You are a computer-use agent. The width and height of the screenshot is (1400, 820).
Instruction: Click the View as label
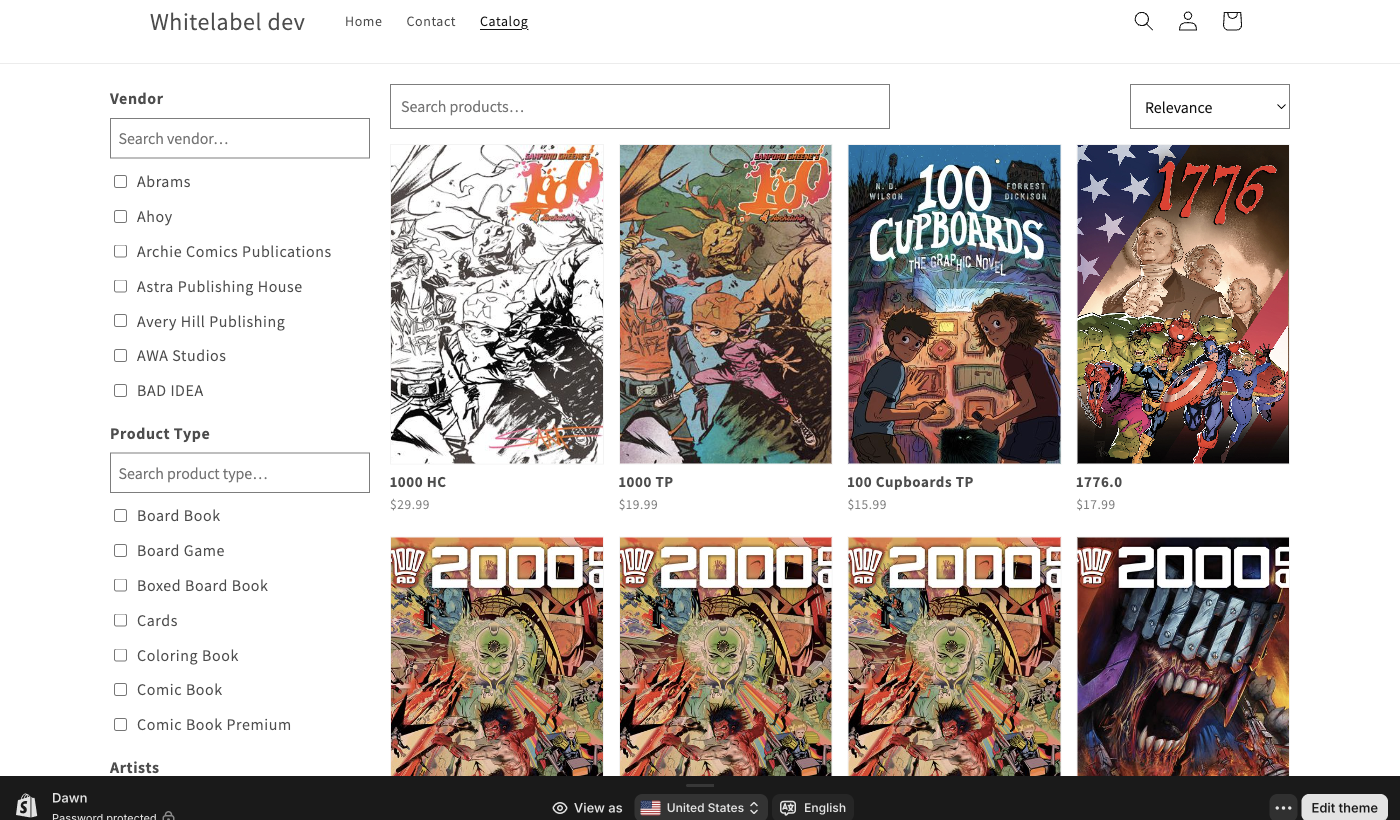(x=598, y=808)
